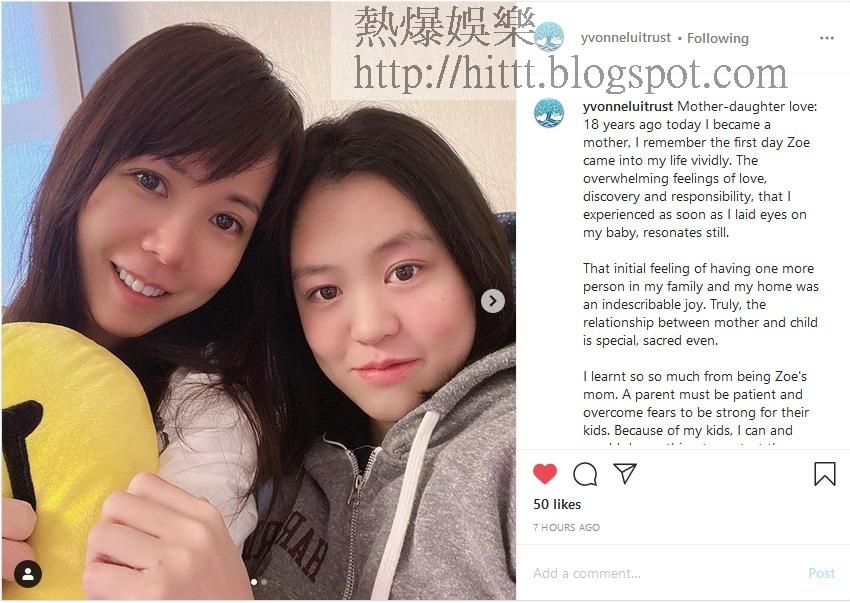
Task: View the 50 likes list
Action: pos(557,504)
